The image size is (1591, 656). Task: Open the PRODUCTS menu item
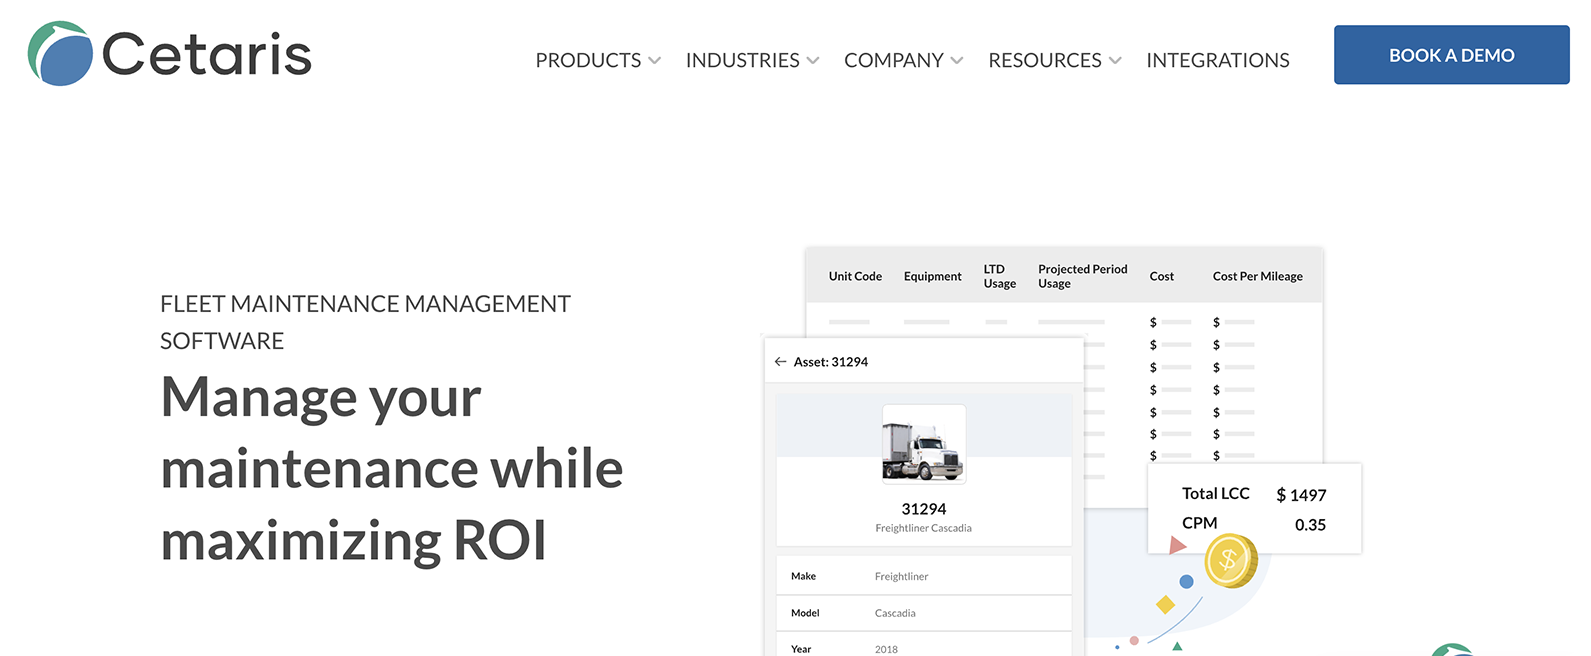588,60
